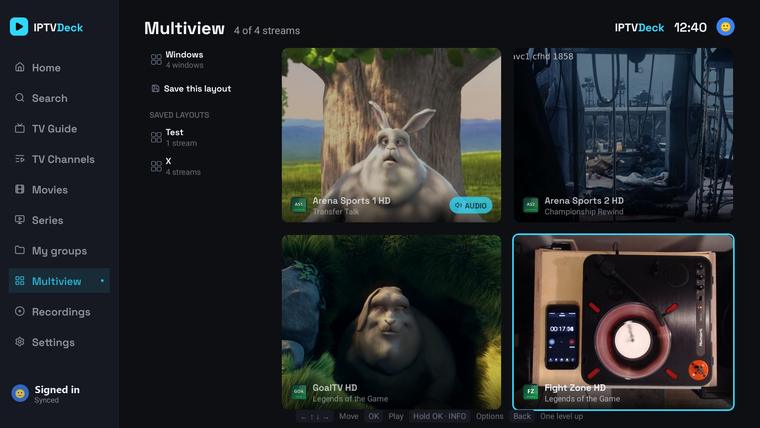
Task: Click the IPTVDeck text in the top bar
Action: pyautogui.click(x=639, y=28)
